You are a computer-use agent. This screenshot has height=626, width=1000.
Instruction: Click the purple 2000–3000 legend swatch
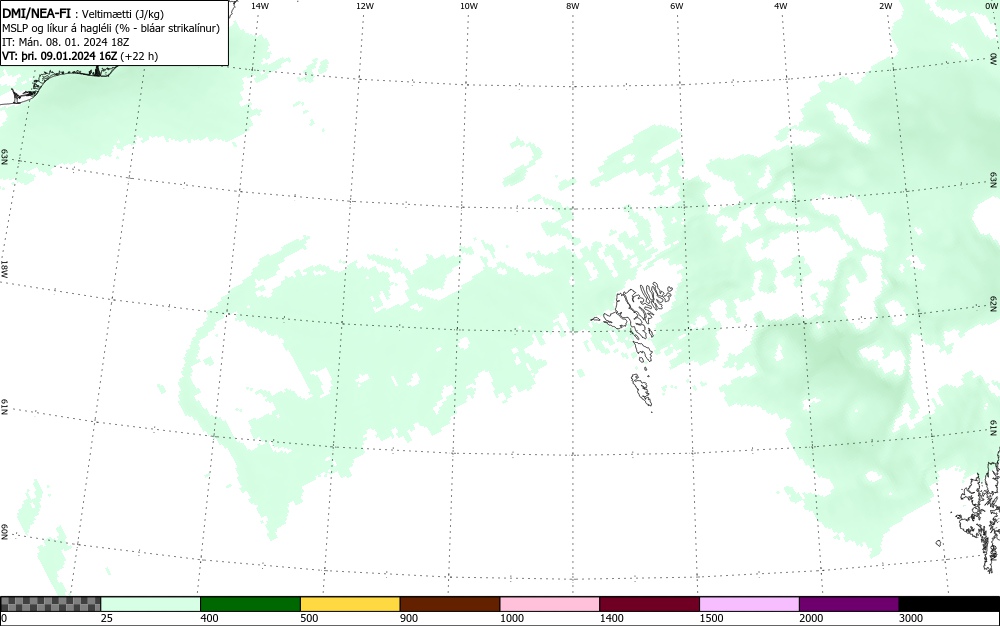[849, 604]
